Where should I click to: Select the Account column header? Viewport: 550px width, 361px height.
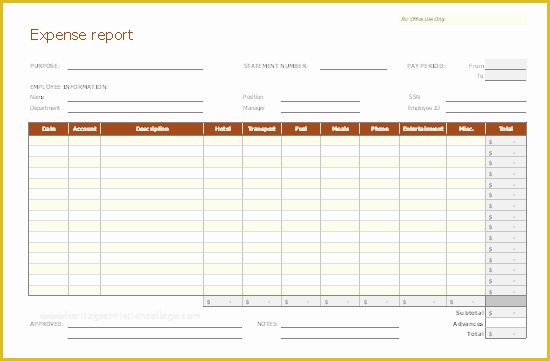point(85,129)
